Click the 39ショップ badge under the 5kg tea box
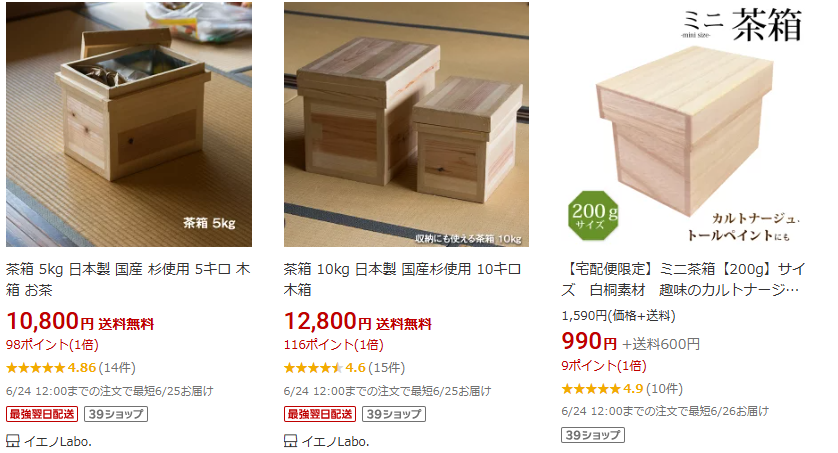This screenshot has height=453, width=838. 116,414
